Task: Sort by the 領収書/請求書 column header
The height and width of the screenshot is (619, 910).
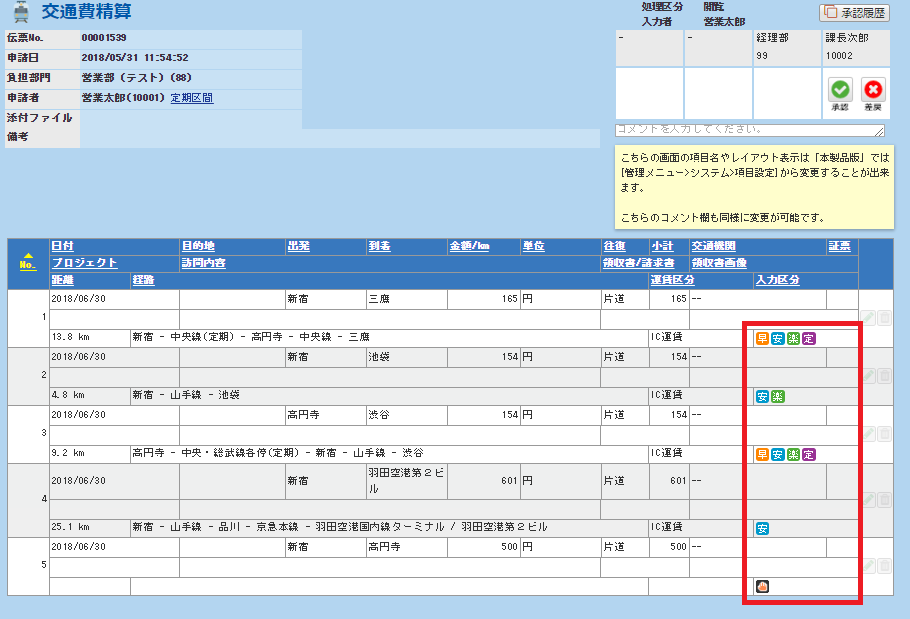Action: (639, 263)
